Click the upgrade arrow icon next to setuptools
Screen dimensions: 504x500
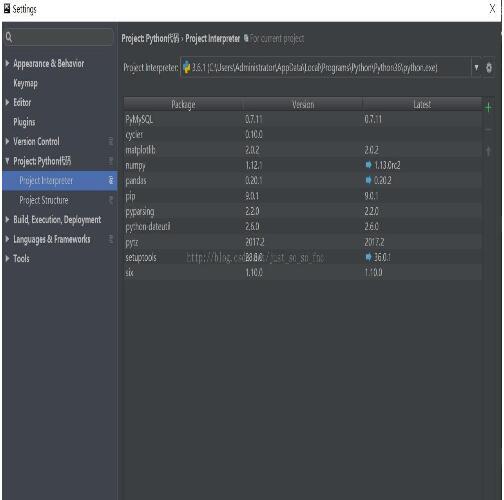pyautogui.click(x=368, y=257)
